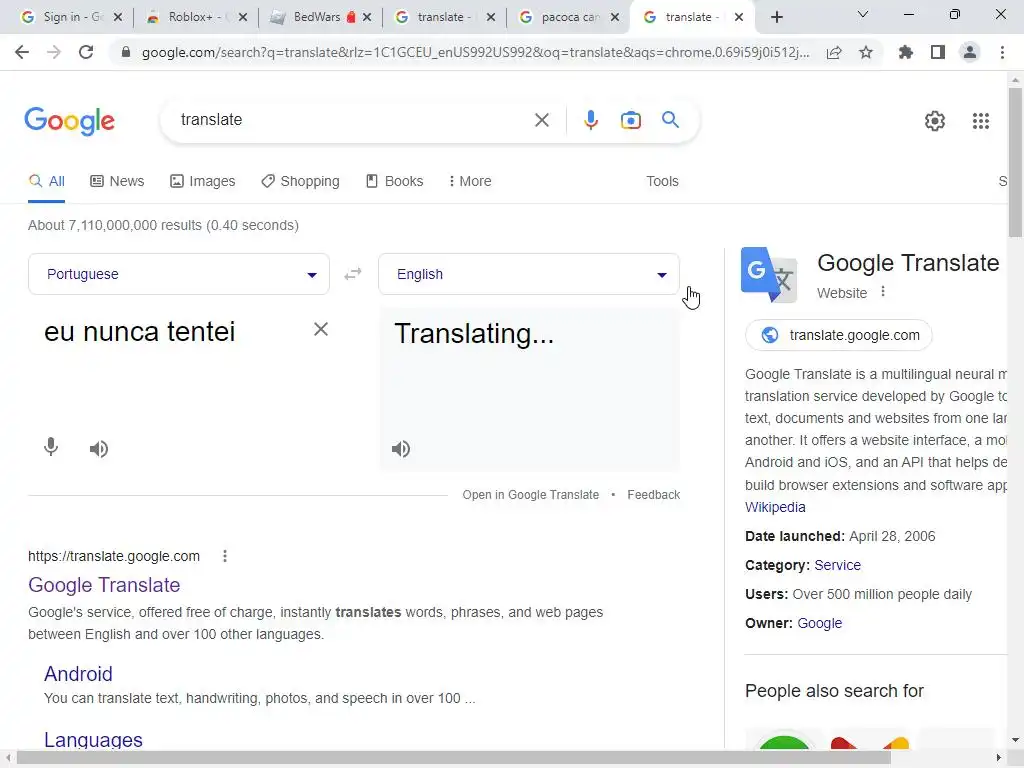Open more options next to Website label
The image size is (1024, 768).
(883, 291)
